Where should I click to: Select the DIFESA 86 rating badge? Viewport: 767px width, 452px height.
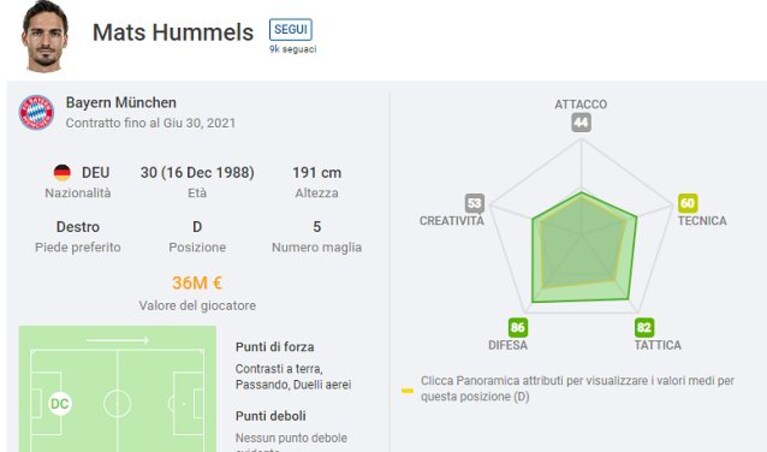518,327
